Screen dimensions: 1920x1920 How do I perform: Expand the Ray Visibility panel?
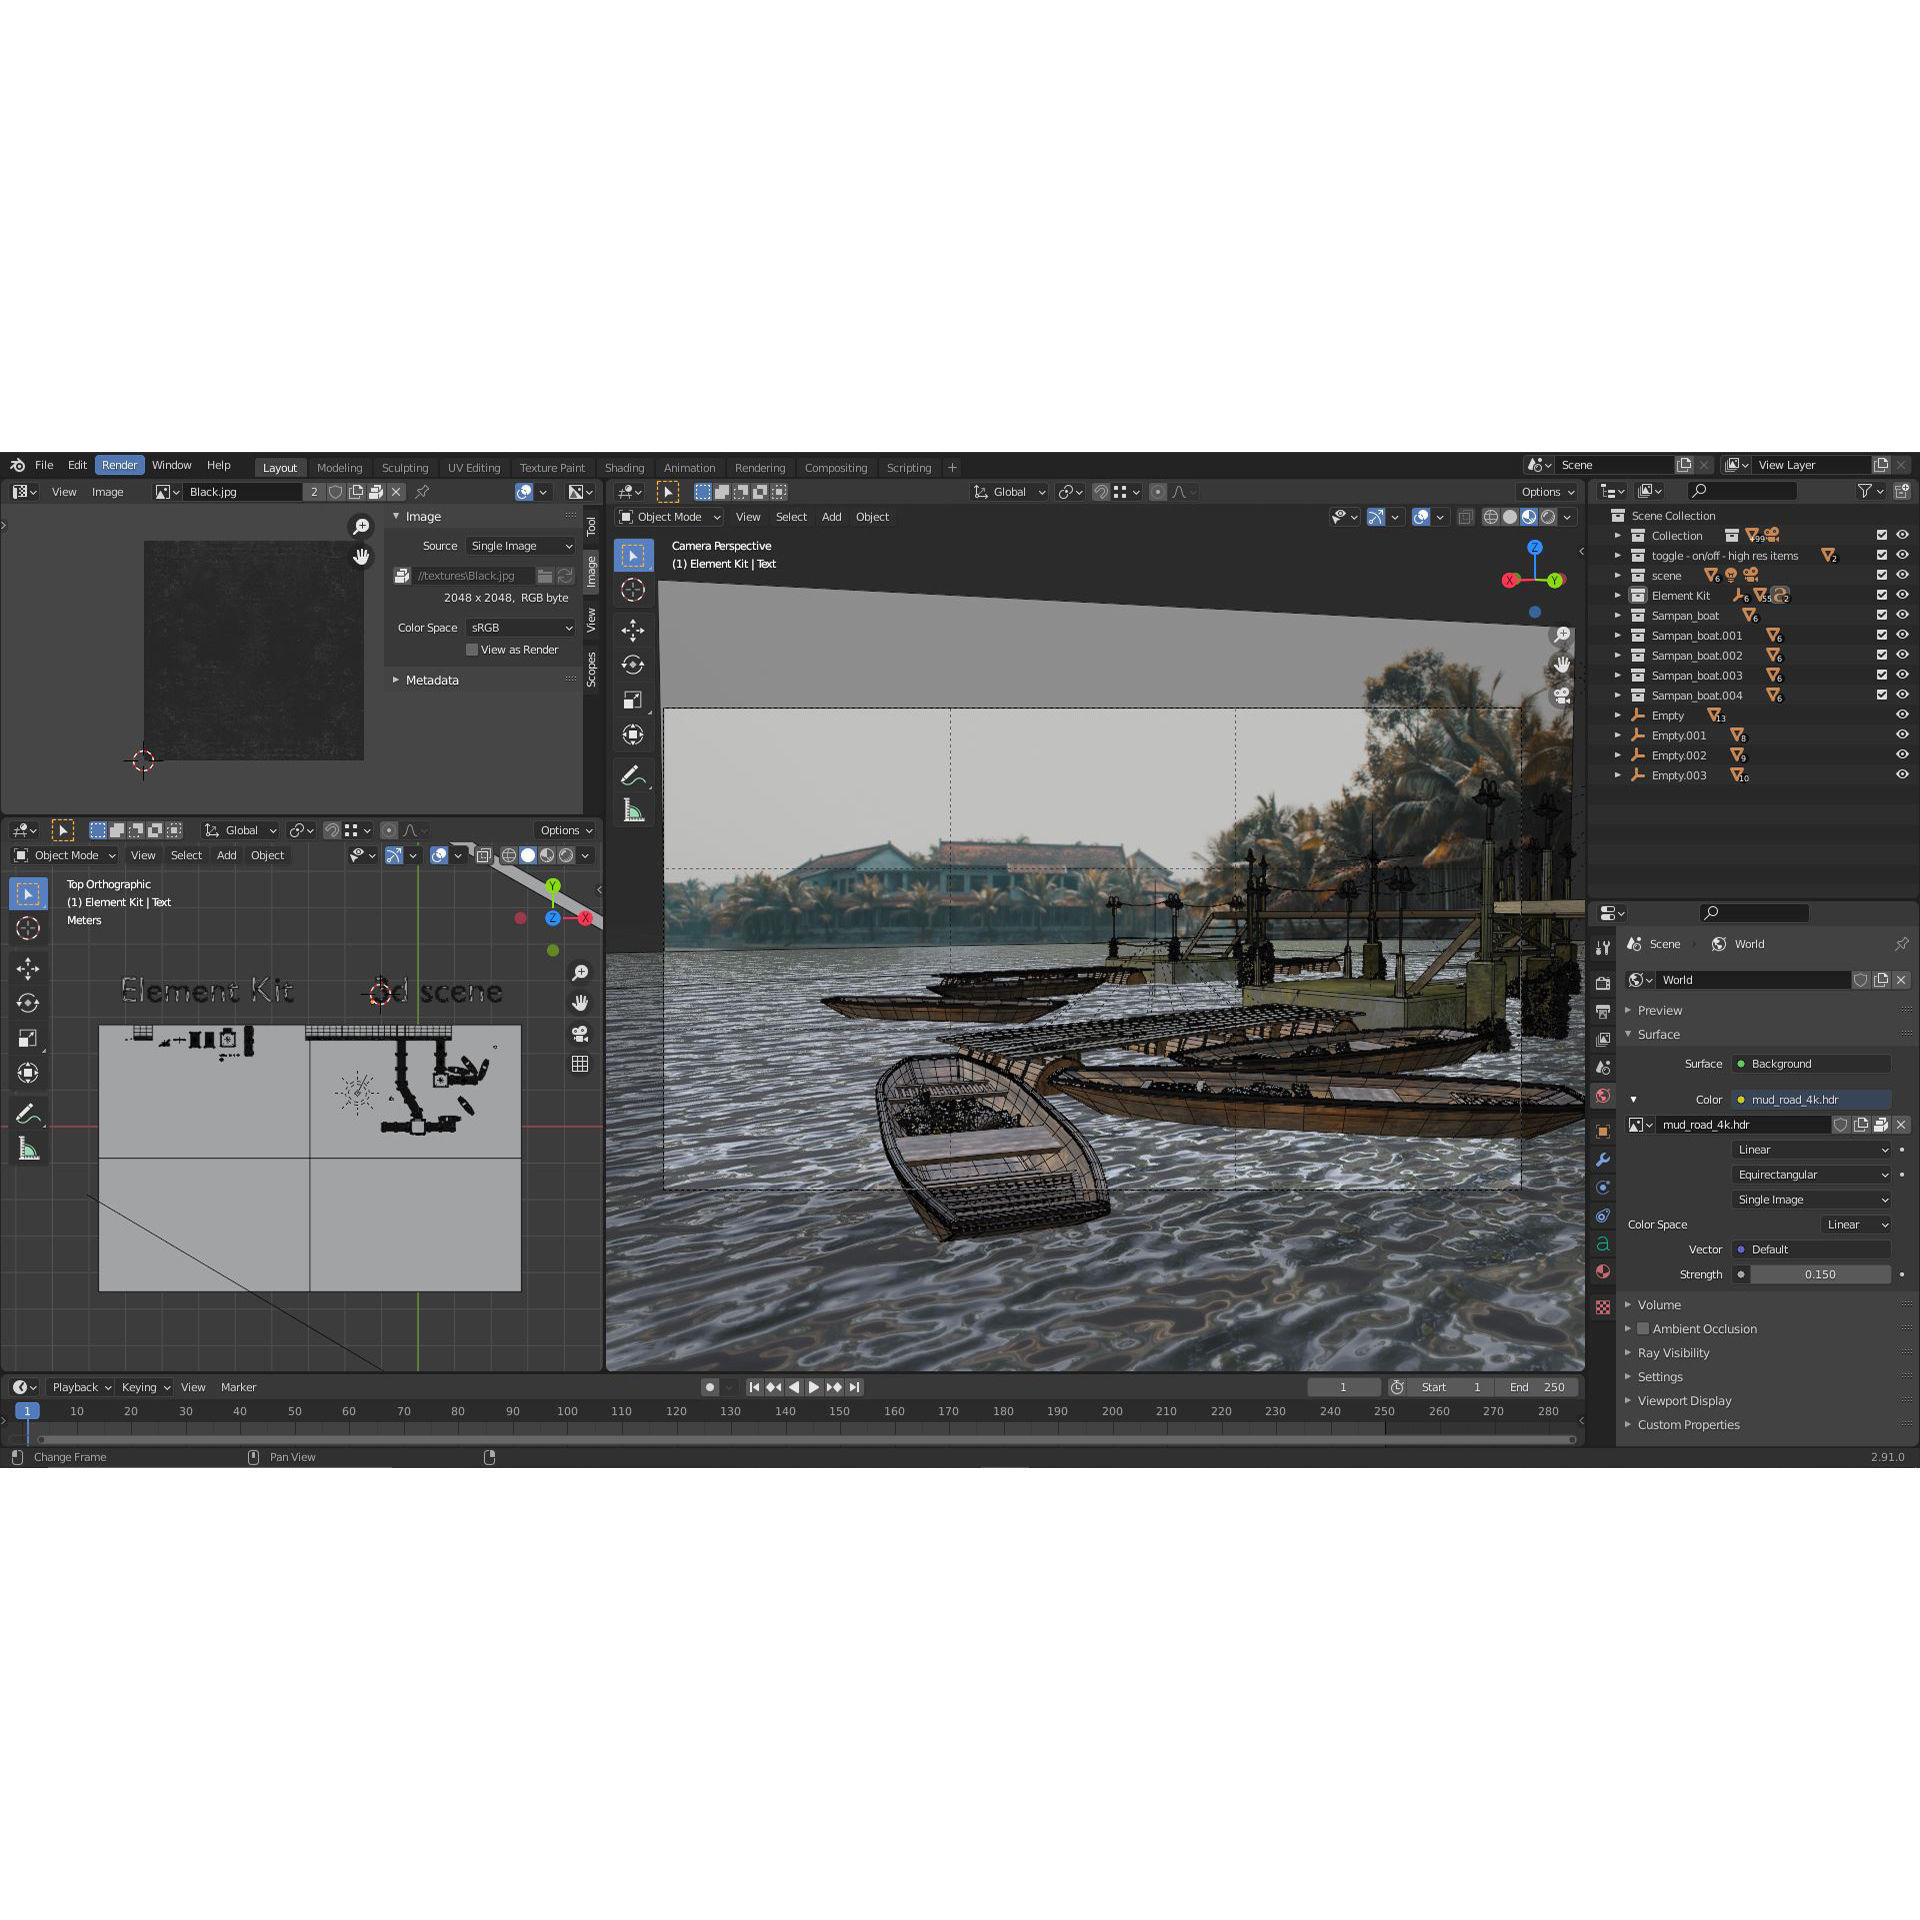[1673, 1353]
